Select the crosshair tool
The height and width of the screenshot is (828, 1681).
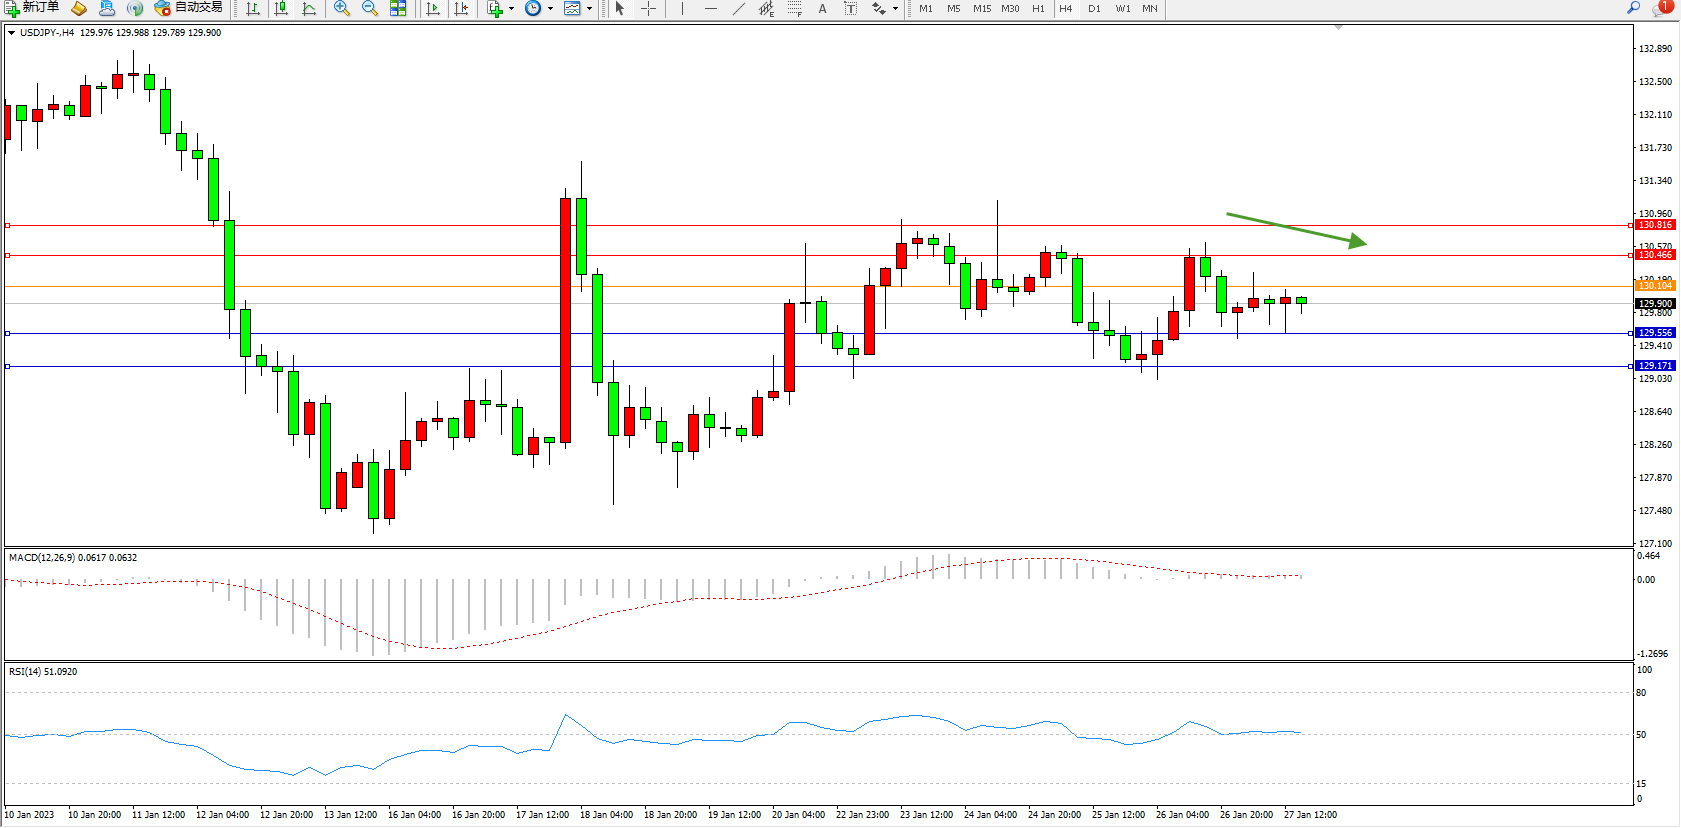coord(648,9)
